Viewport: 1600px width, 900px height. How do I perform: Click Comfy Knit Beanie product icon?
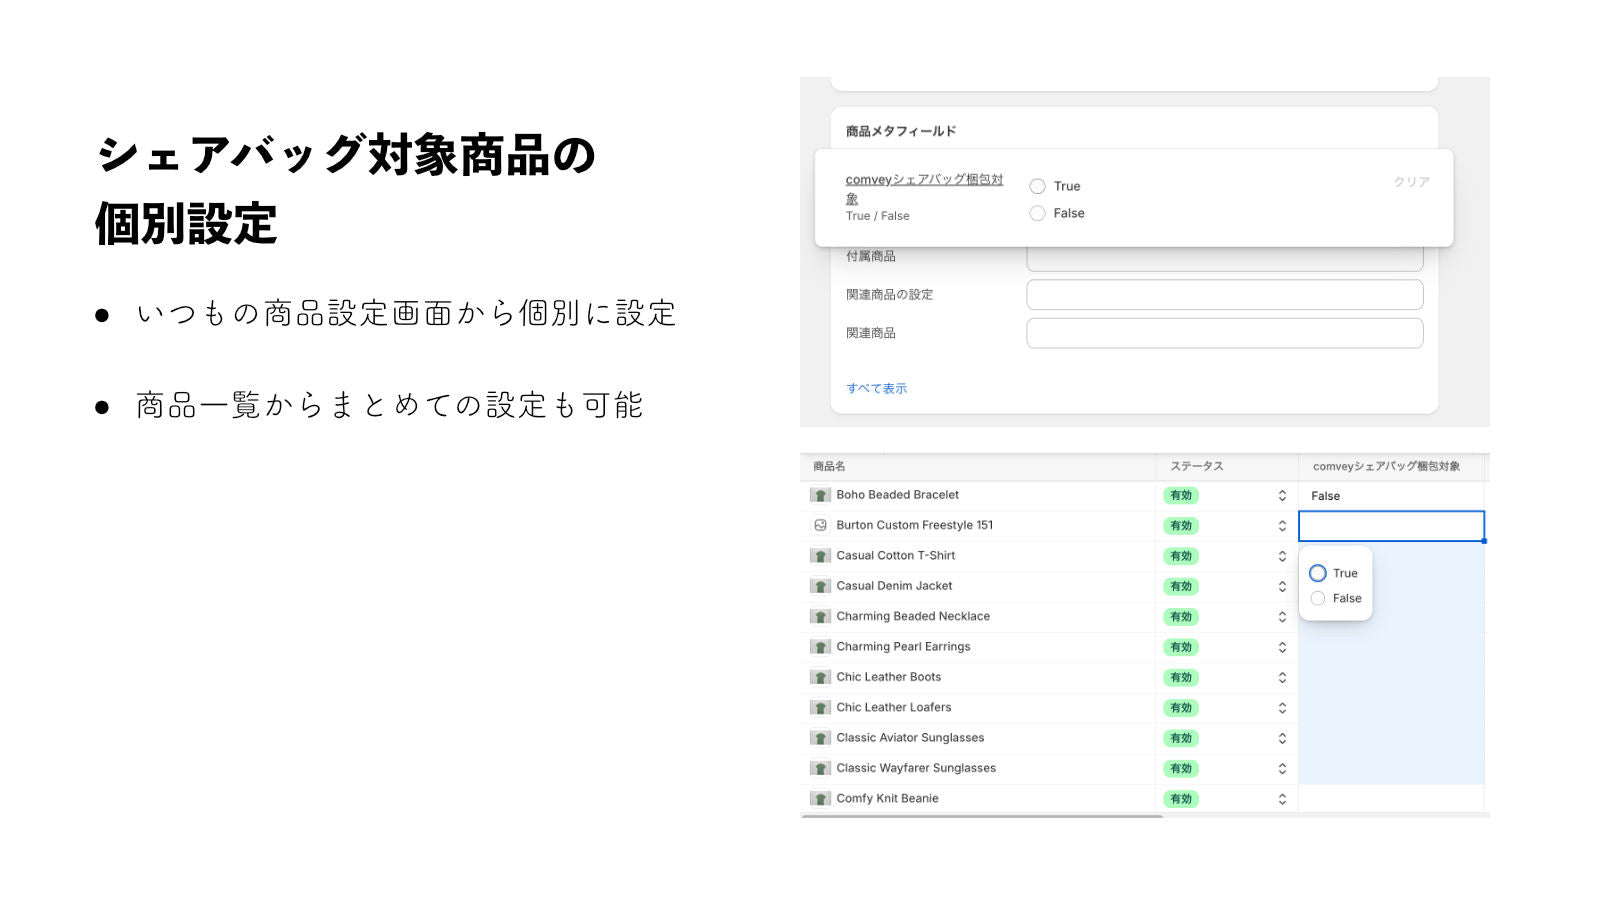click(820, 799)
